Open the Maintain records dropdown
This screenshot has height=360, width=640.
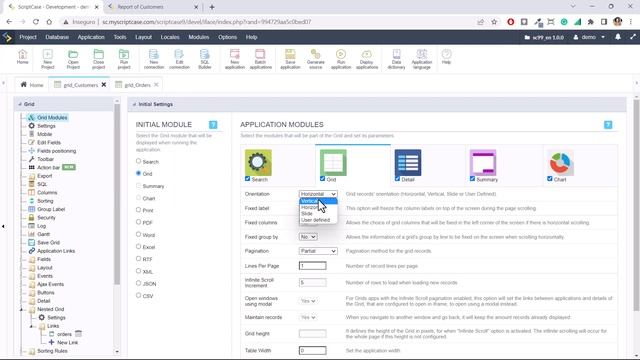point(308,317)
